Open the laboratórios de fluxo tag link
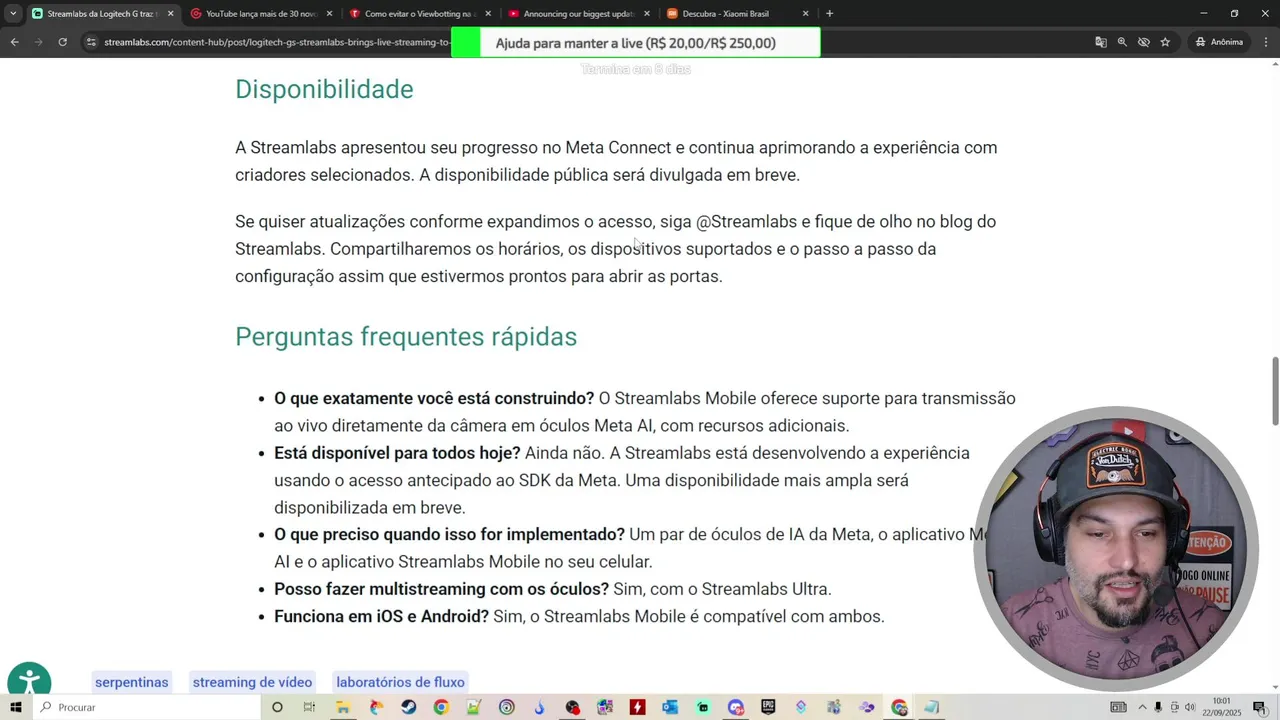The height and width of the screenshot is (720, 1280). [x=400, y=682]
